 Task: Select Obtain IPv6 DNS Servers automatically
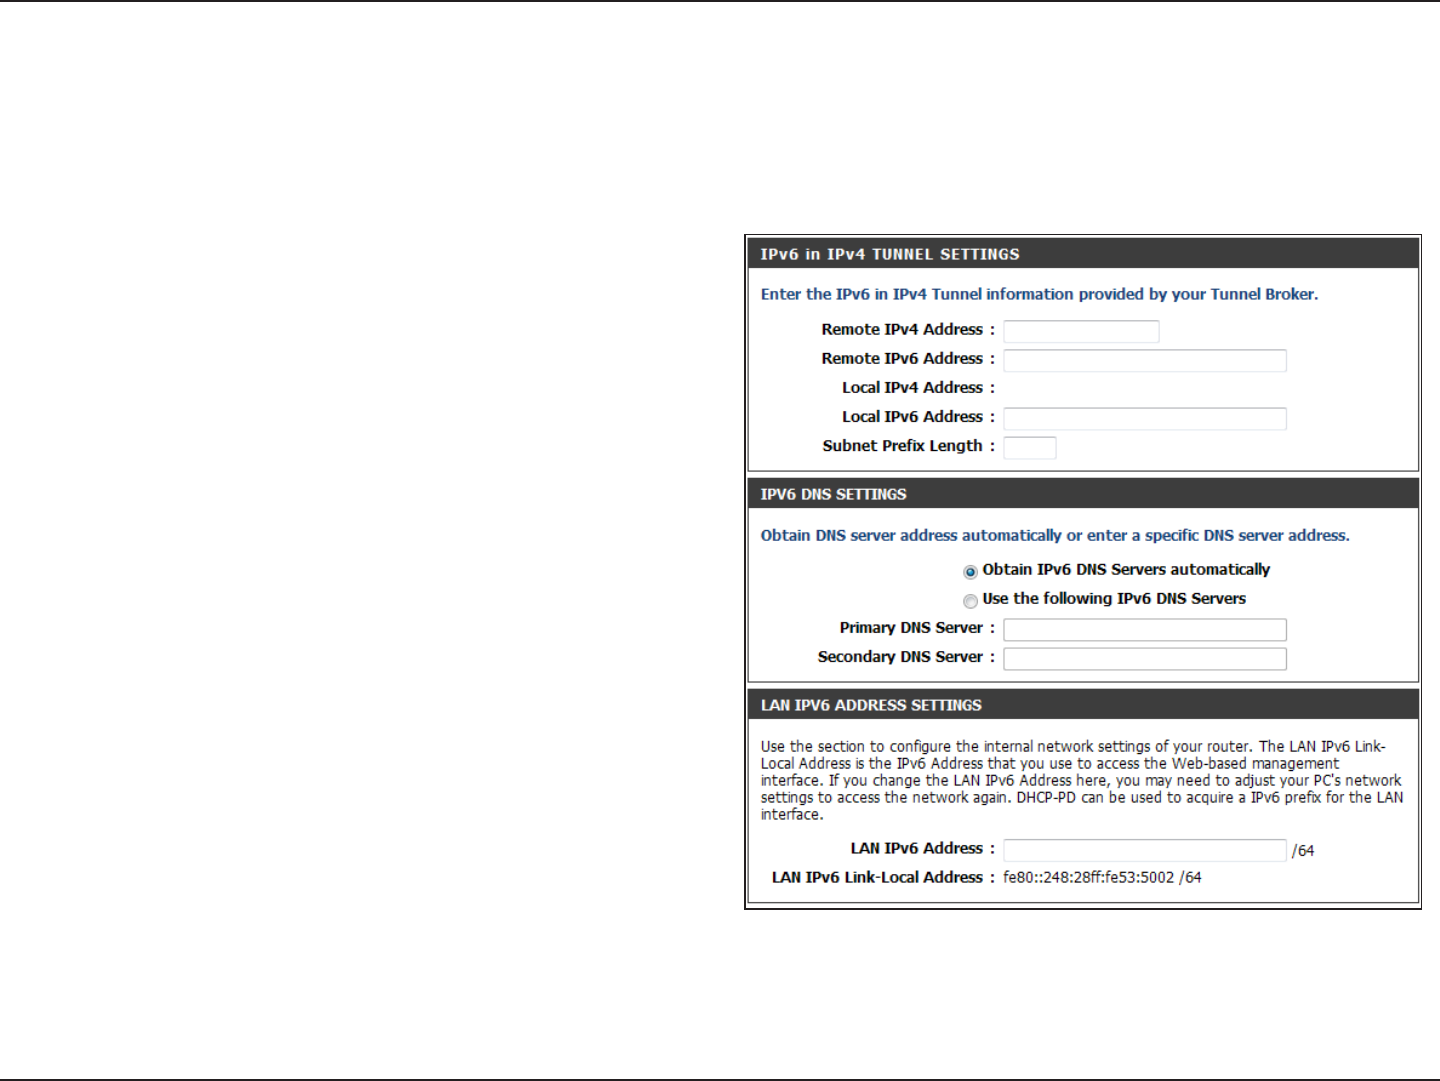(970, 572)
